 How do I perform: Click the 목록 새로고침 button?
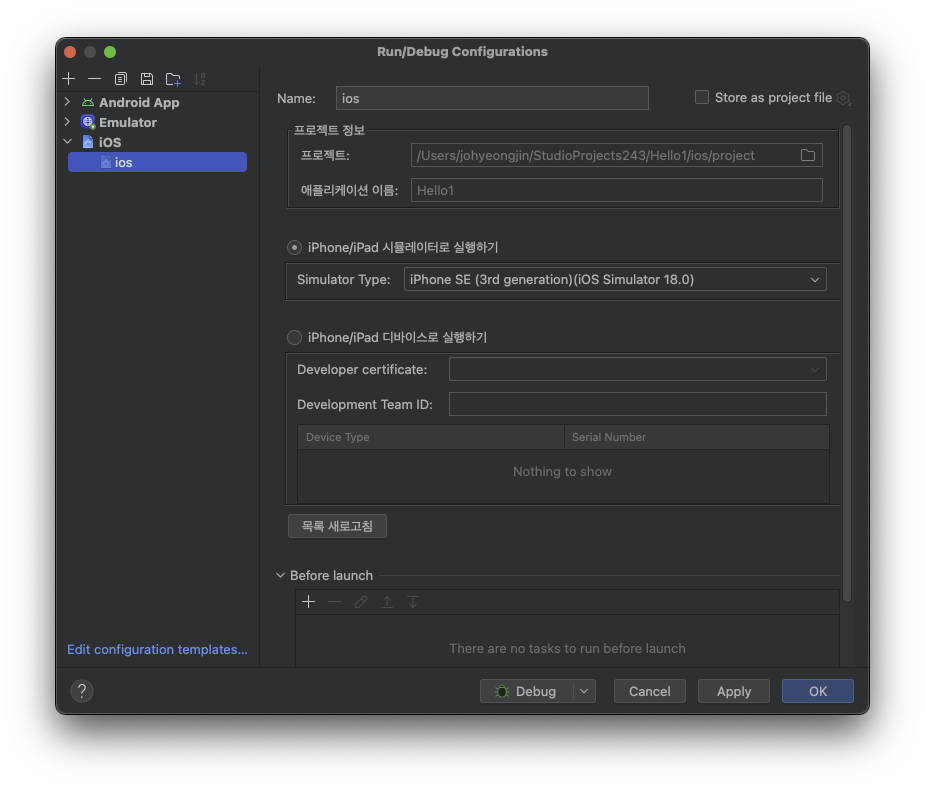tap(337, 526)
